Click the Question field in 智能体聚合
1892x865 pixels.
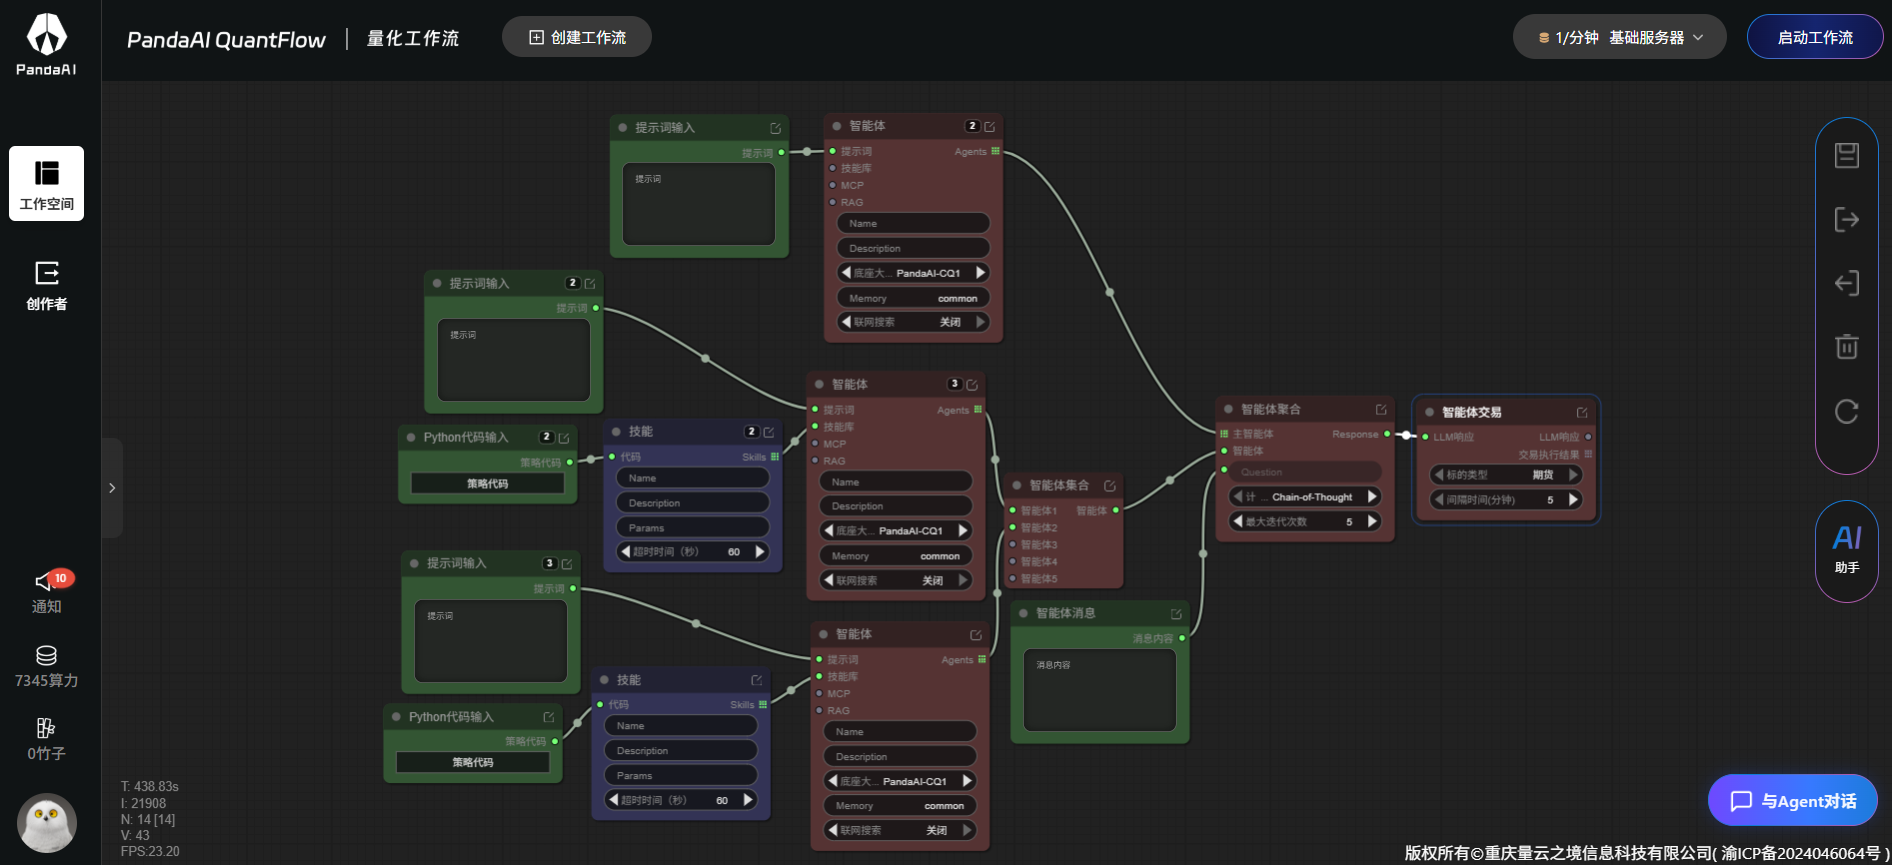tap(1305, 472)
